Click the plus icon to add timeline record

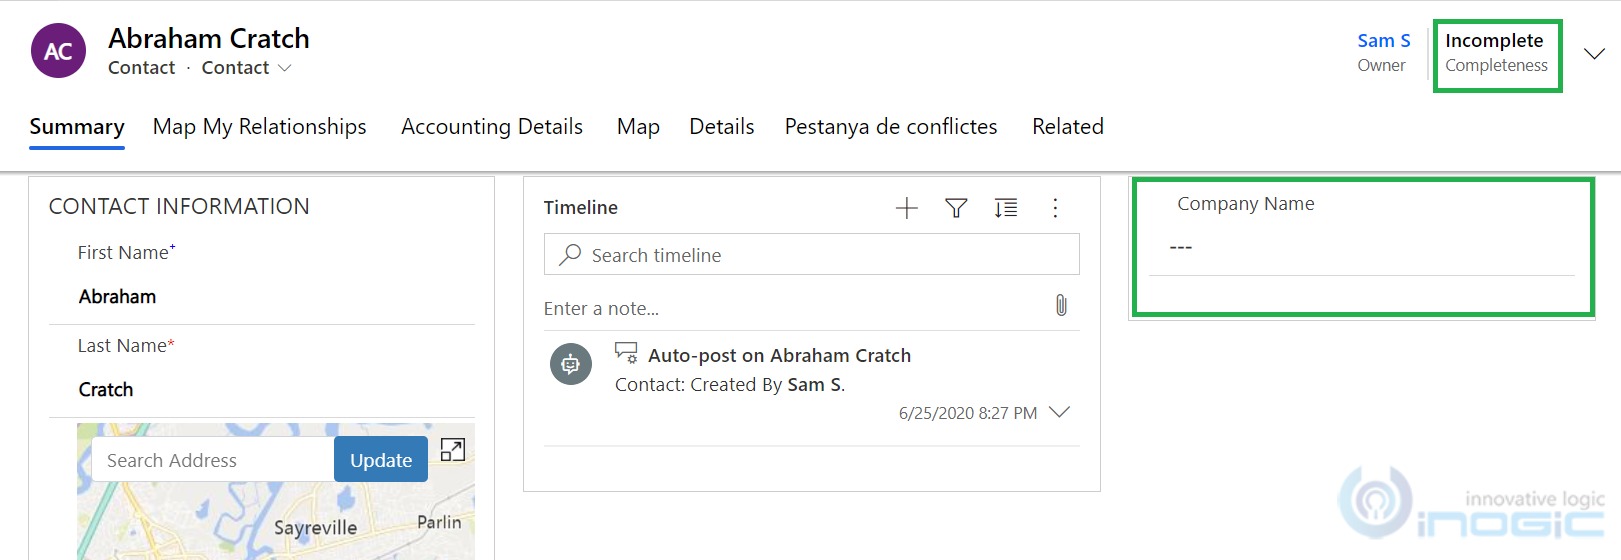[x=906, y=208]
